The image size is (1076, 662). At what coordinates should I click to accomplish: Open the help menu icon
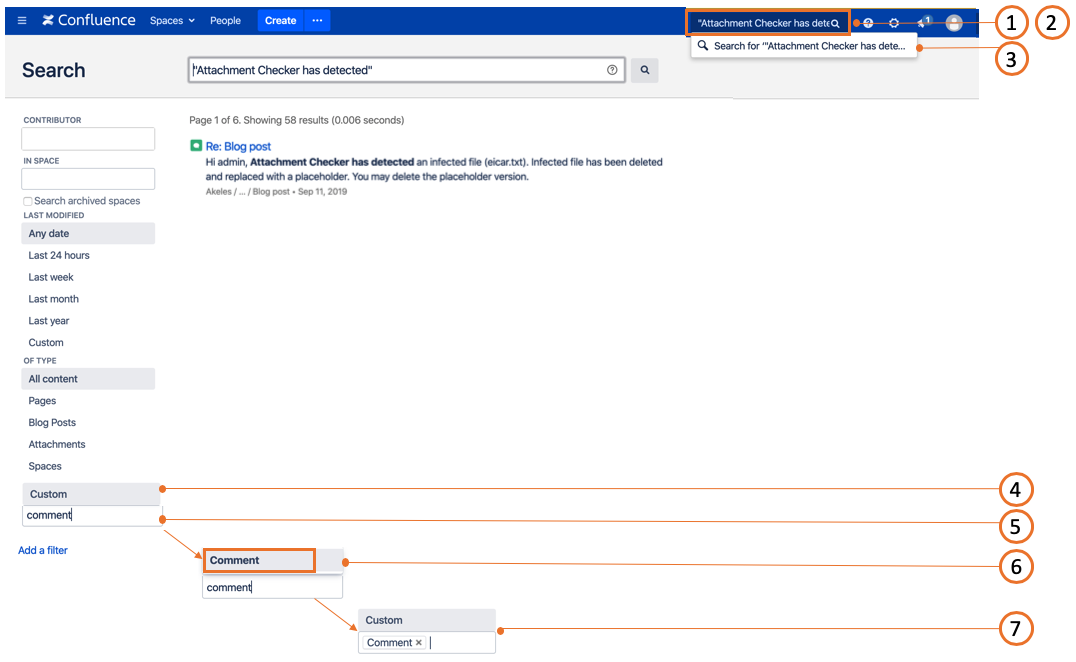coord(868,22)
